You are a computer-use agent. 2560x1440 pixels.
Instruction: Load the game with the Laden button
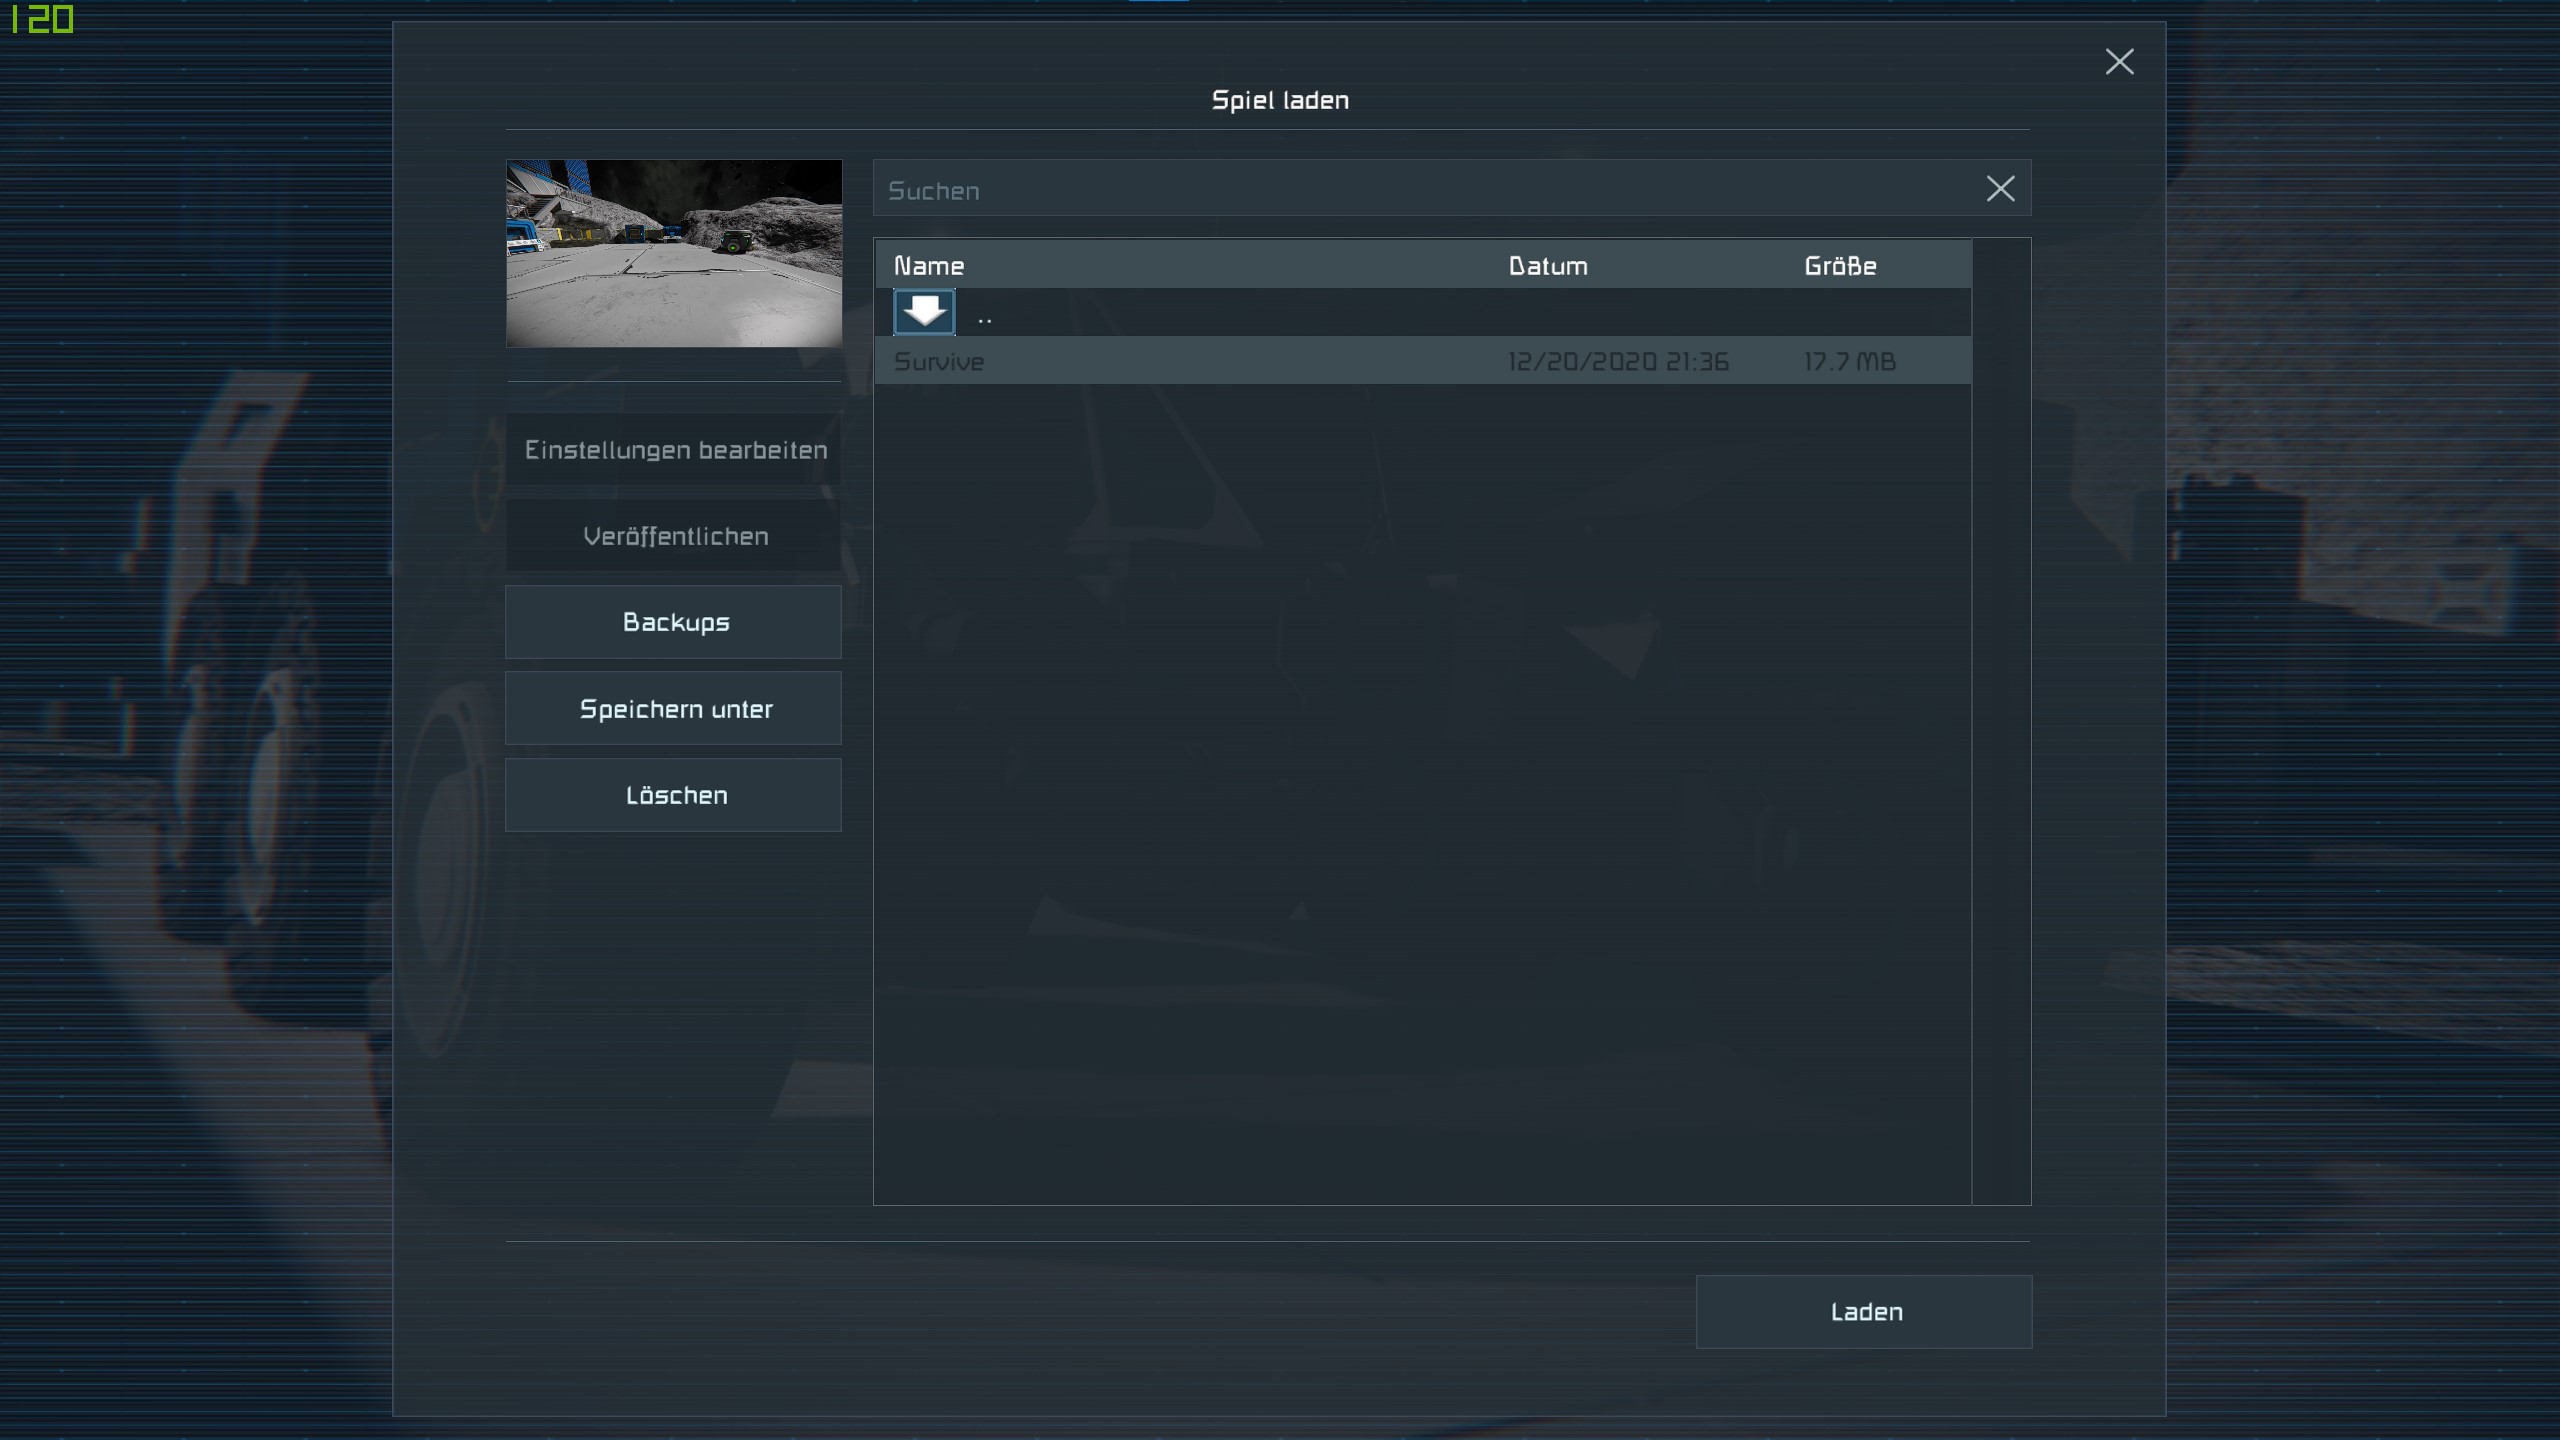[1864, 1312]
